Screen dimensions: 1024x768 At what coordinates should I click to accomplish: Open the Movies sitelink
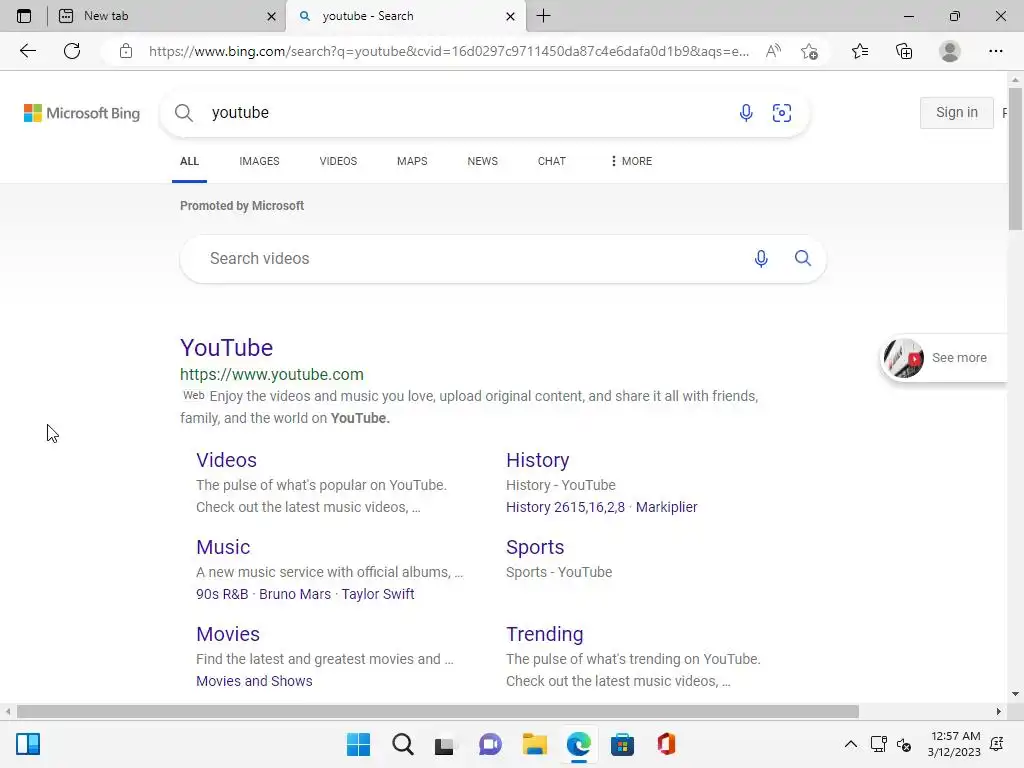click(228, 634)
